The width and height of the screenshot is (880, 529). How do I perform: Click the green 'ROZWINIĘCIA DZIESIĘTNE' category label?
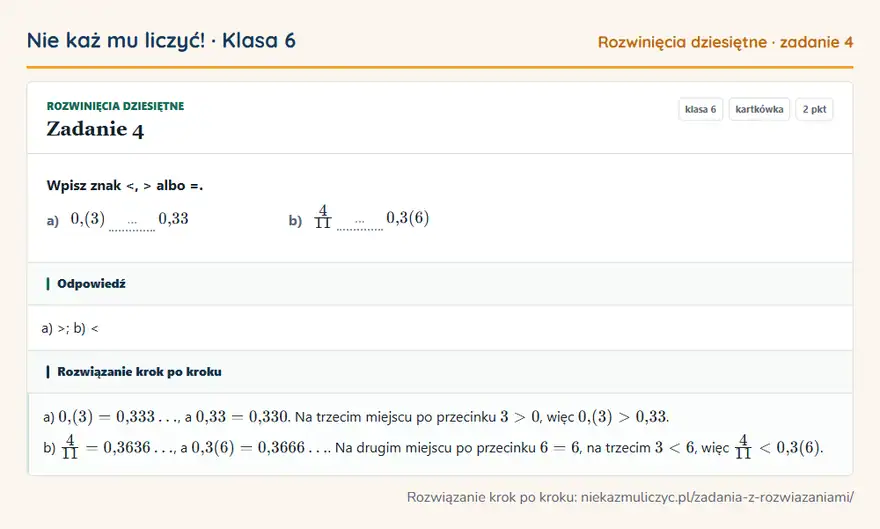115,106
